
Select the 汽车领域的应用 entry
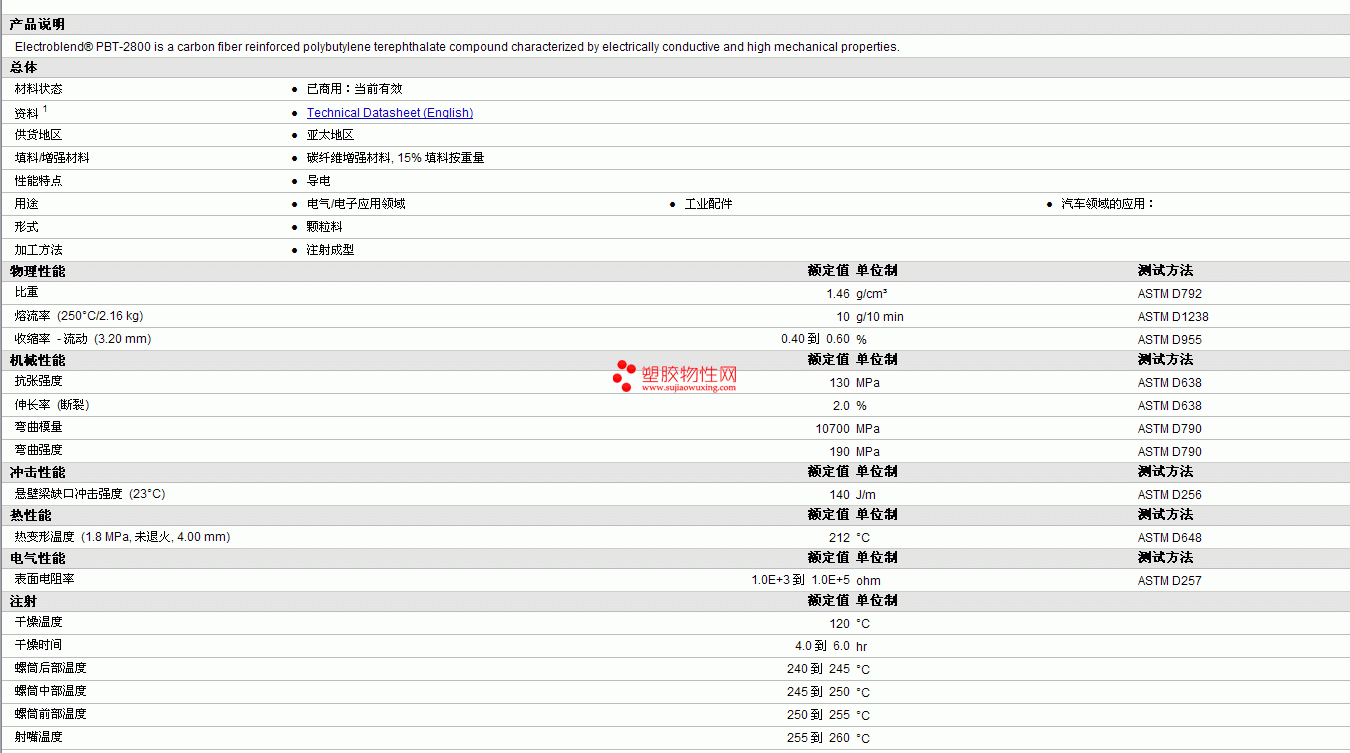click(1108, 204)
